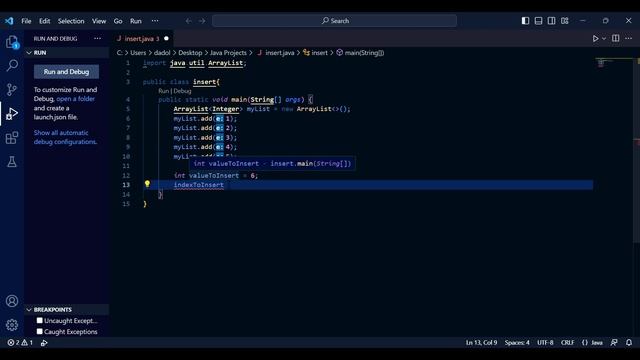Go forward with the right arrow
This screenshot has height=360, width=640.
(202, 21)
